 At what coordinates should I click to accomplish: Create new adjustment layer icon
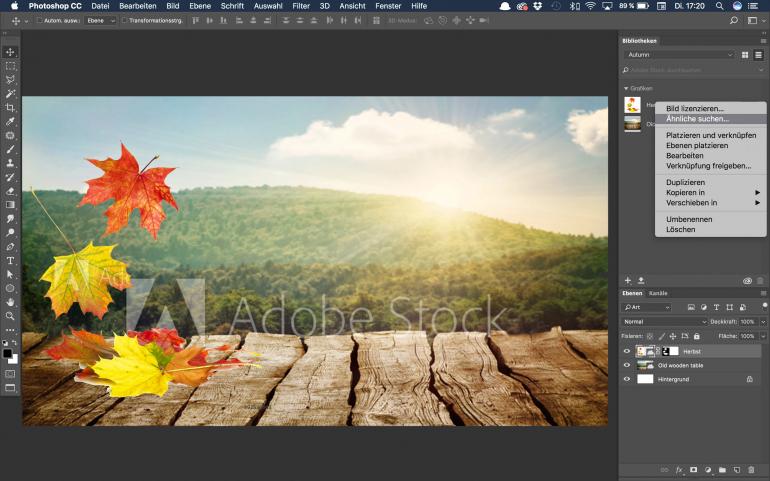pos(708,470)
